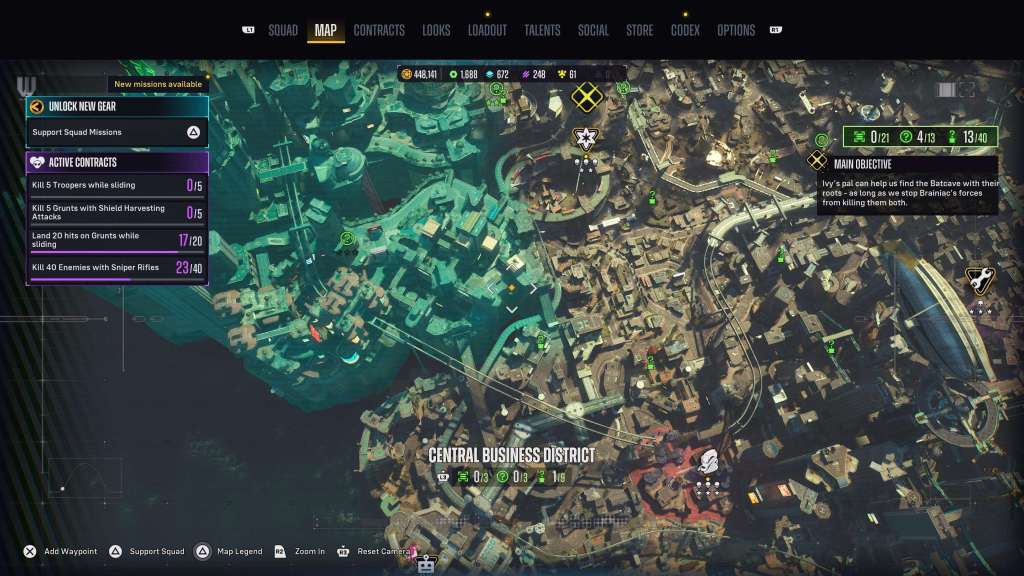Click the back arrow beside Unlock New Gear
This screenshot has height=576, width=1024.
[37, 106]
